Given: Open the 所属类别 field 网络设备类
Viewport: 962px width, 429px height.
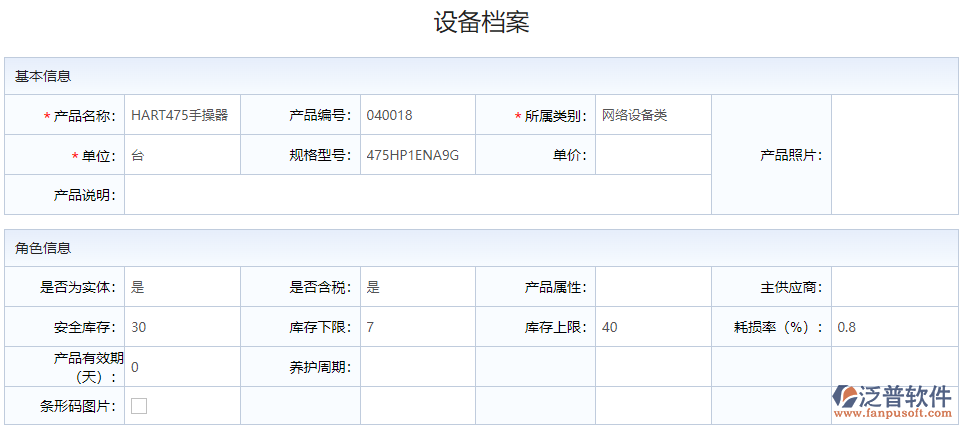Looking at the screenshot, I should tap(653, 115).
